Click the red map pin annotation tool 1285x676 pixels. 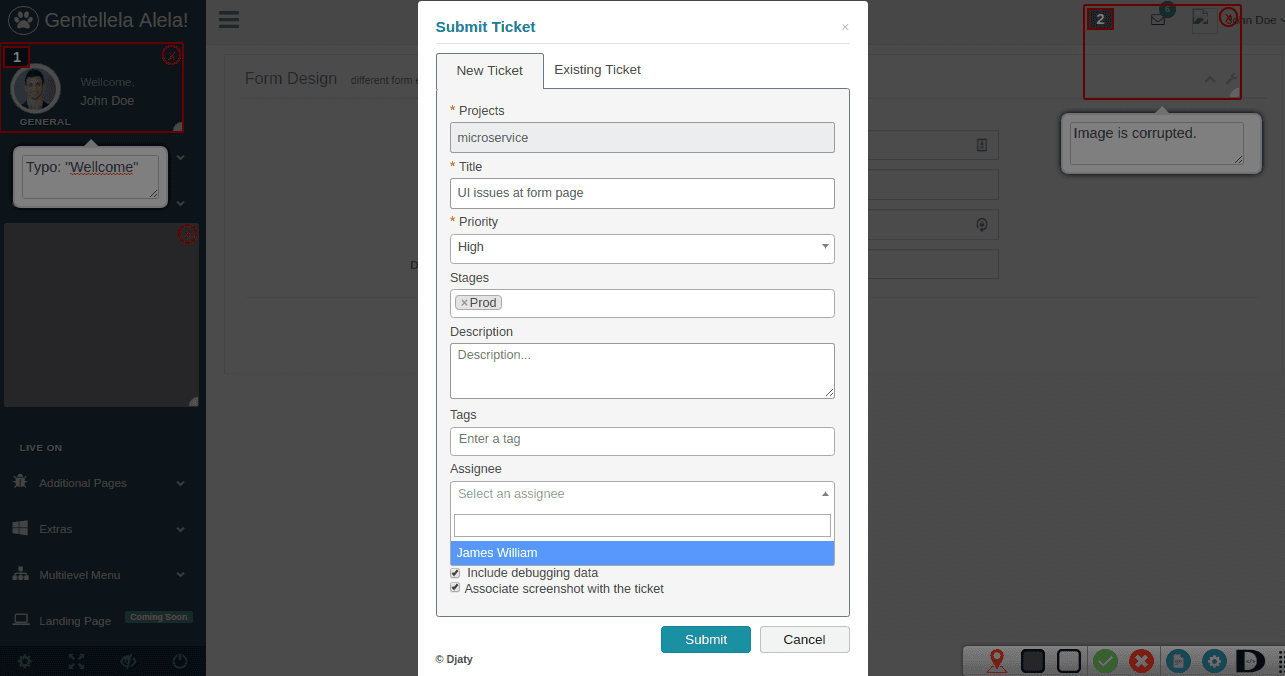[x=996, y=661]
